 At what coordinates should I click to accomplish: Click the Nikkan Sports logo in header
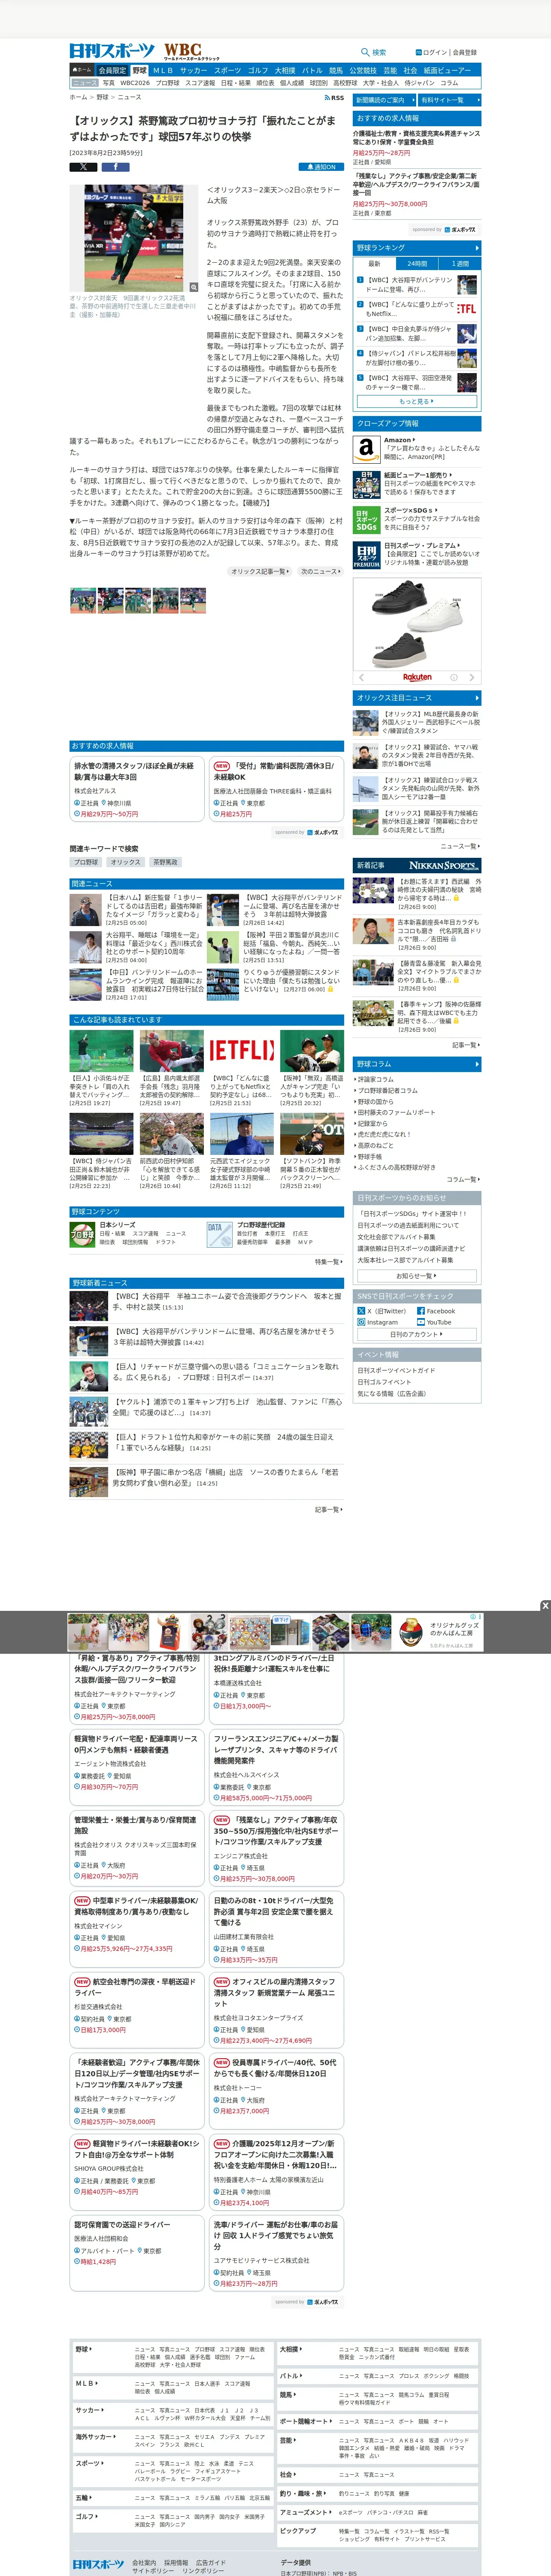click(112, 51)
